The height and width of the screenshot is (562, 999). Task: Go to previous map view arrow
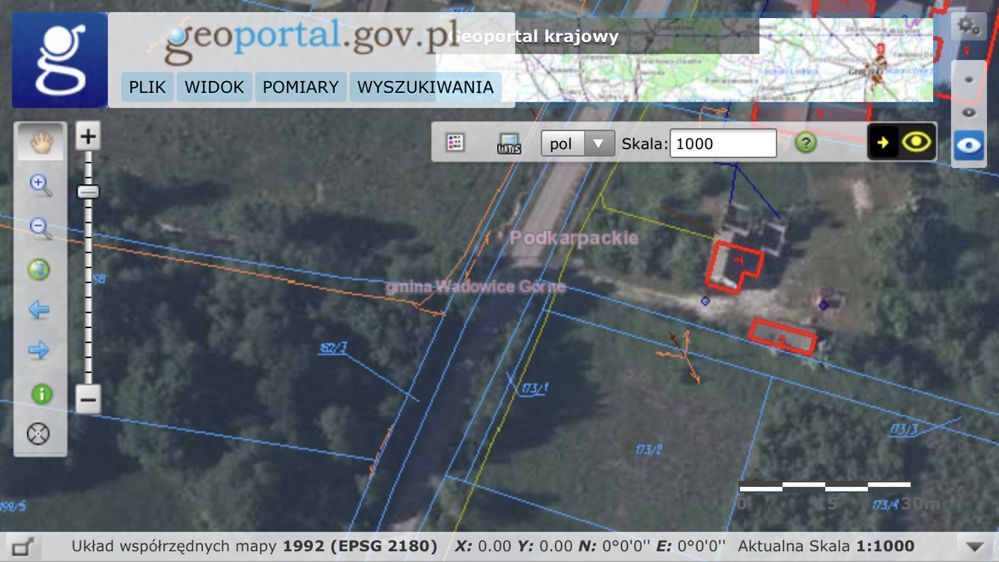[x=39, y=310]
